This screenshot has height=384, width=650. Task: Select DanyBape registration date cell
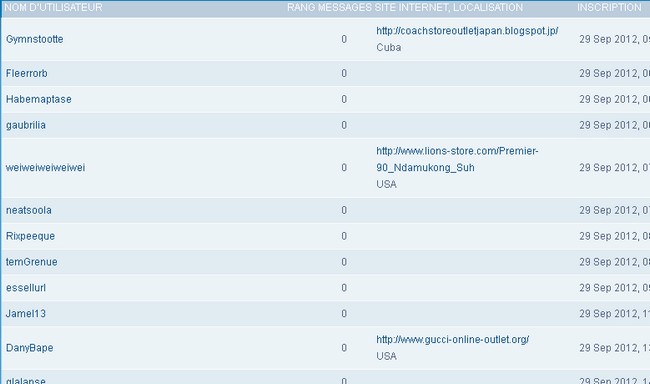click(x=614, y=348)
